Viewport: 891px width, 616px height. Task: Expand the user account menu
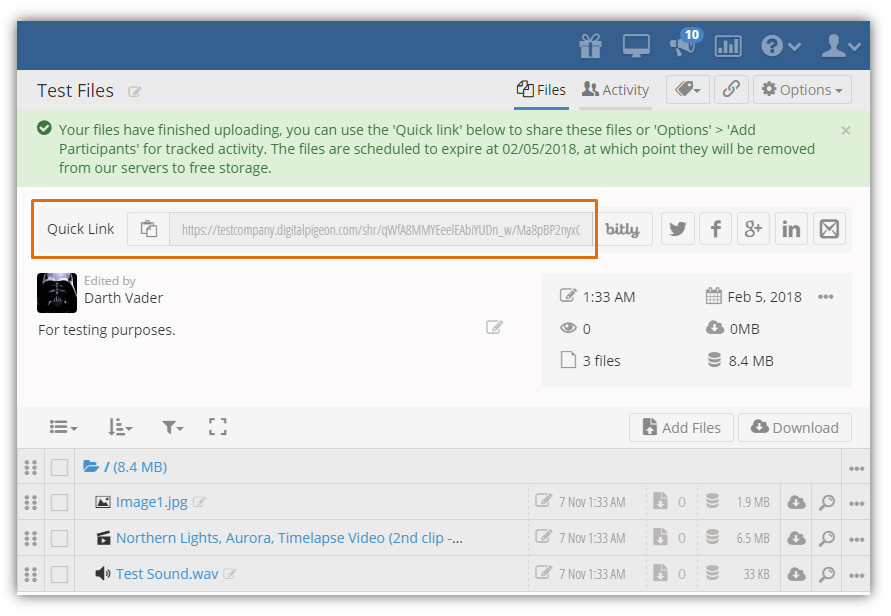coord(841,46)
